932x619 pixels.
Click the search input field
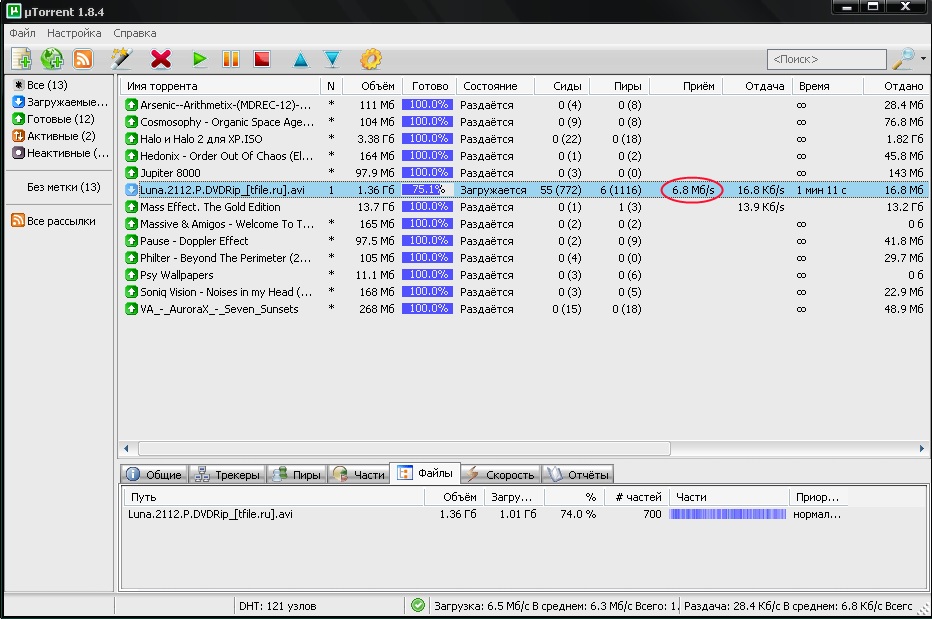[825, 60]
